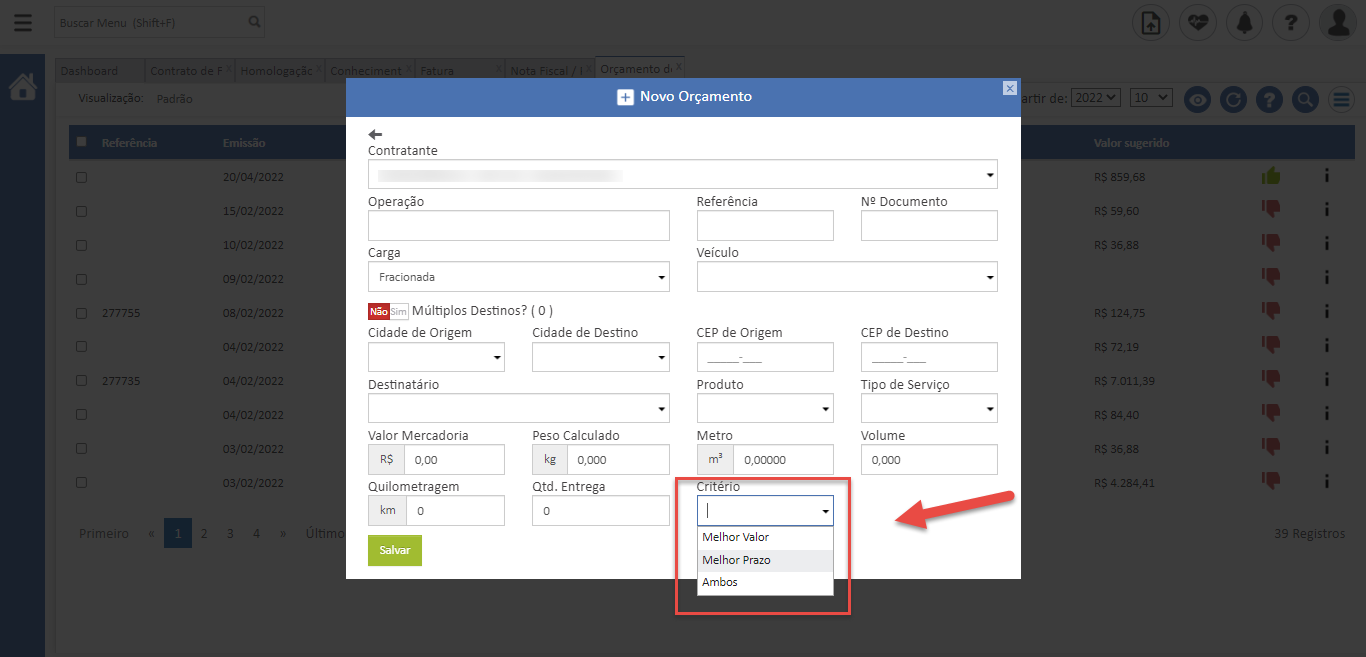Toggle the eye visibility icon
Viewport: 1366px width, 657px height.
tap(1198, 99)
